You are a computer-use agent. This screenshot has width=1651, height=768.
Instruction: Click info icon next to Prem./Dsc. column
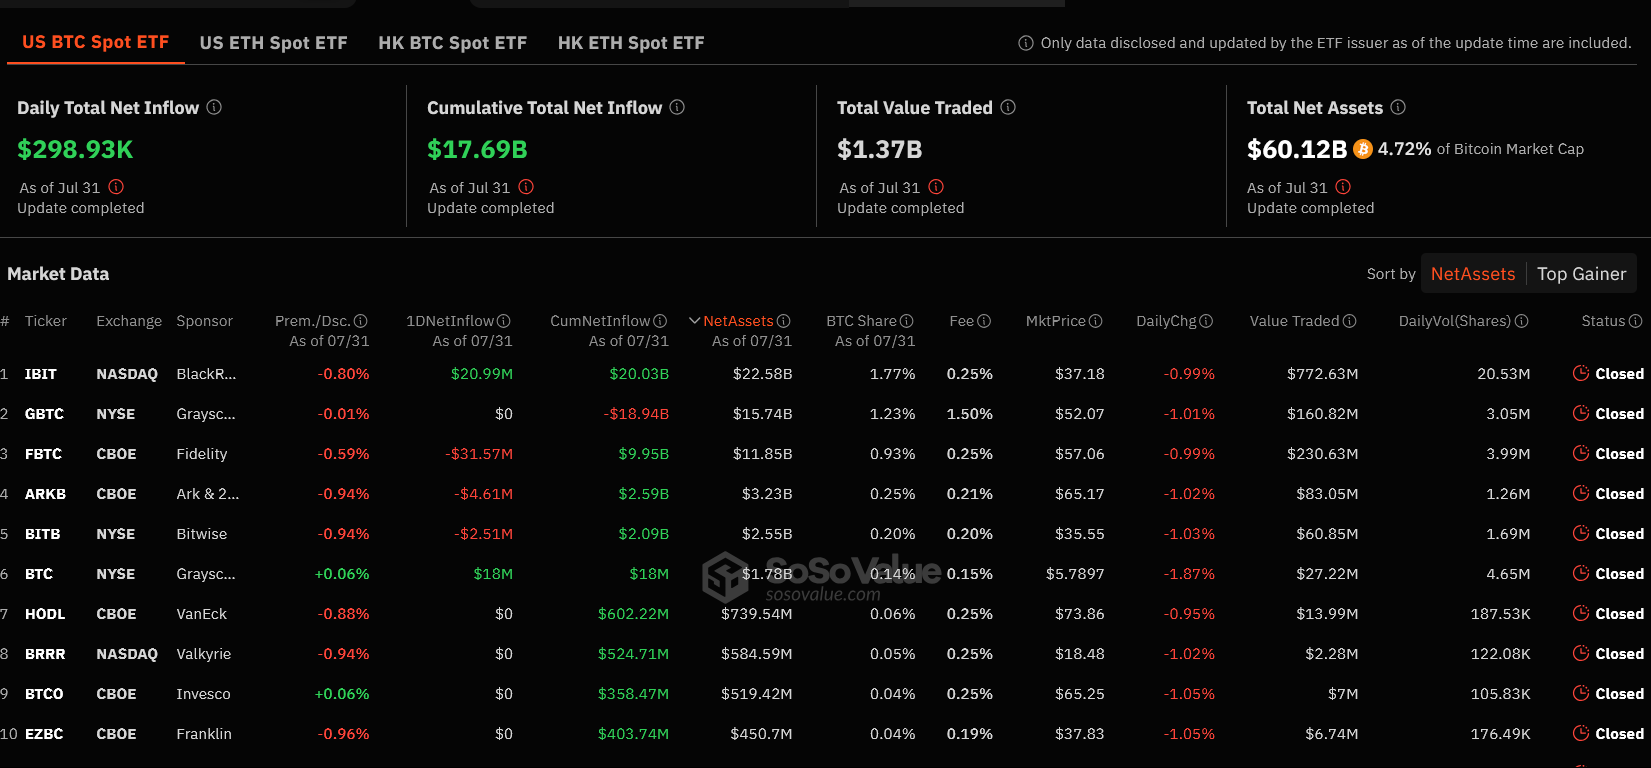point(361,321)
